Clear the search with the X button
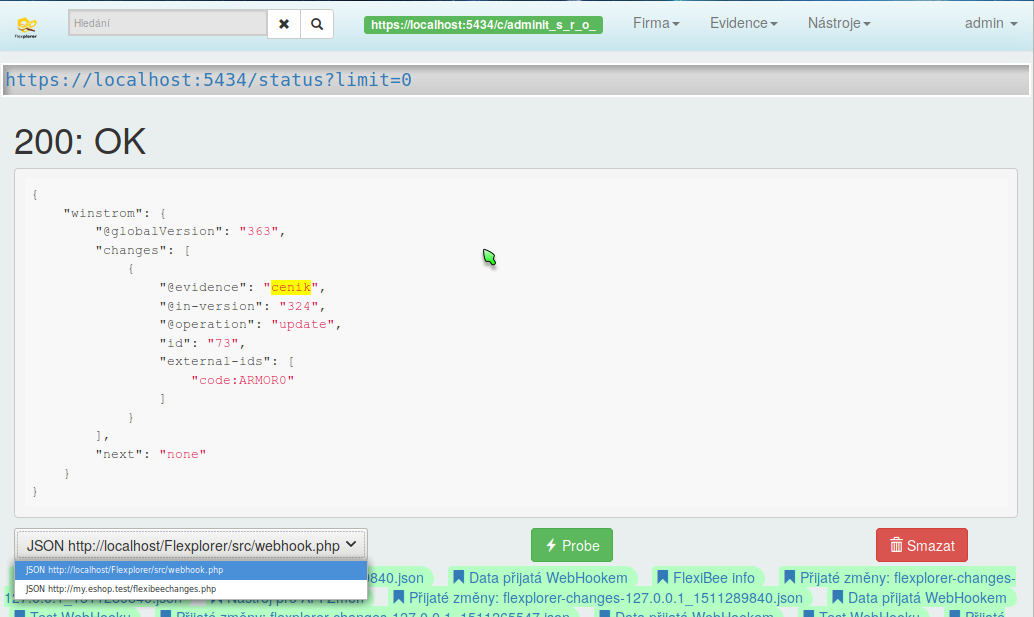 [x=284, y=24]
